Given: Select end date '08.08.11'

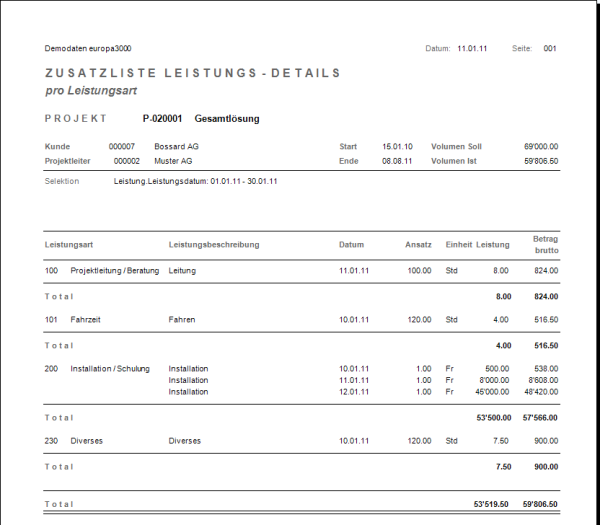Looking at the screenshot, I should 397,161.
